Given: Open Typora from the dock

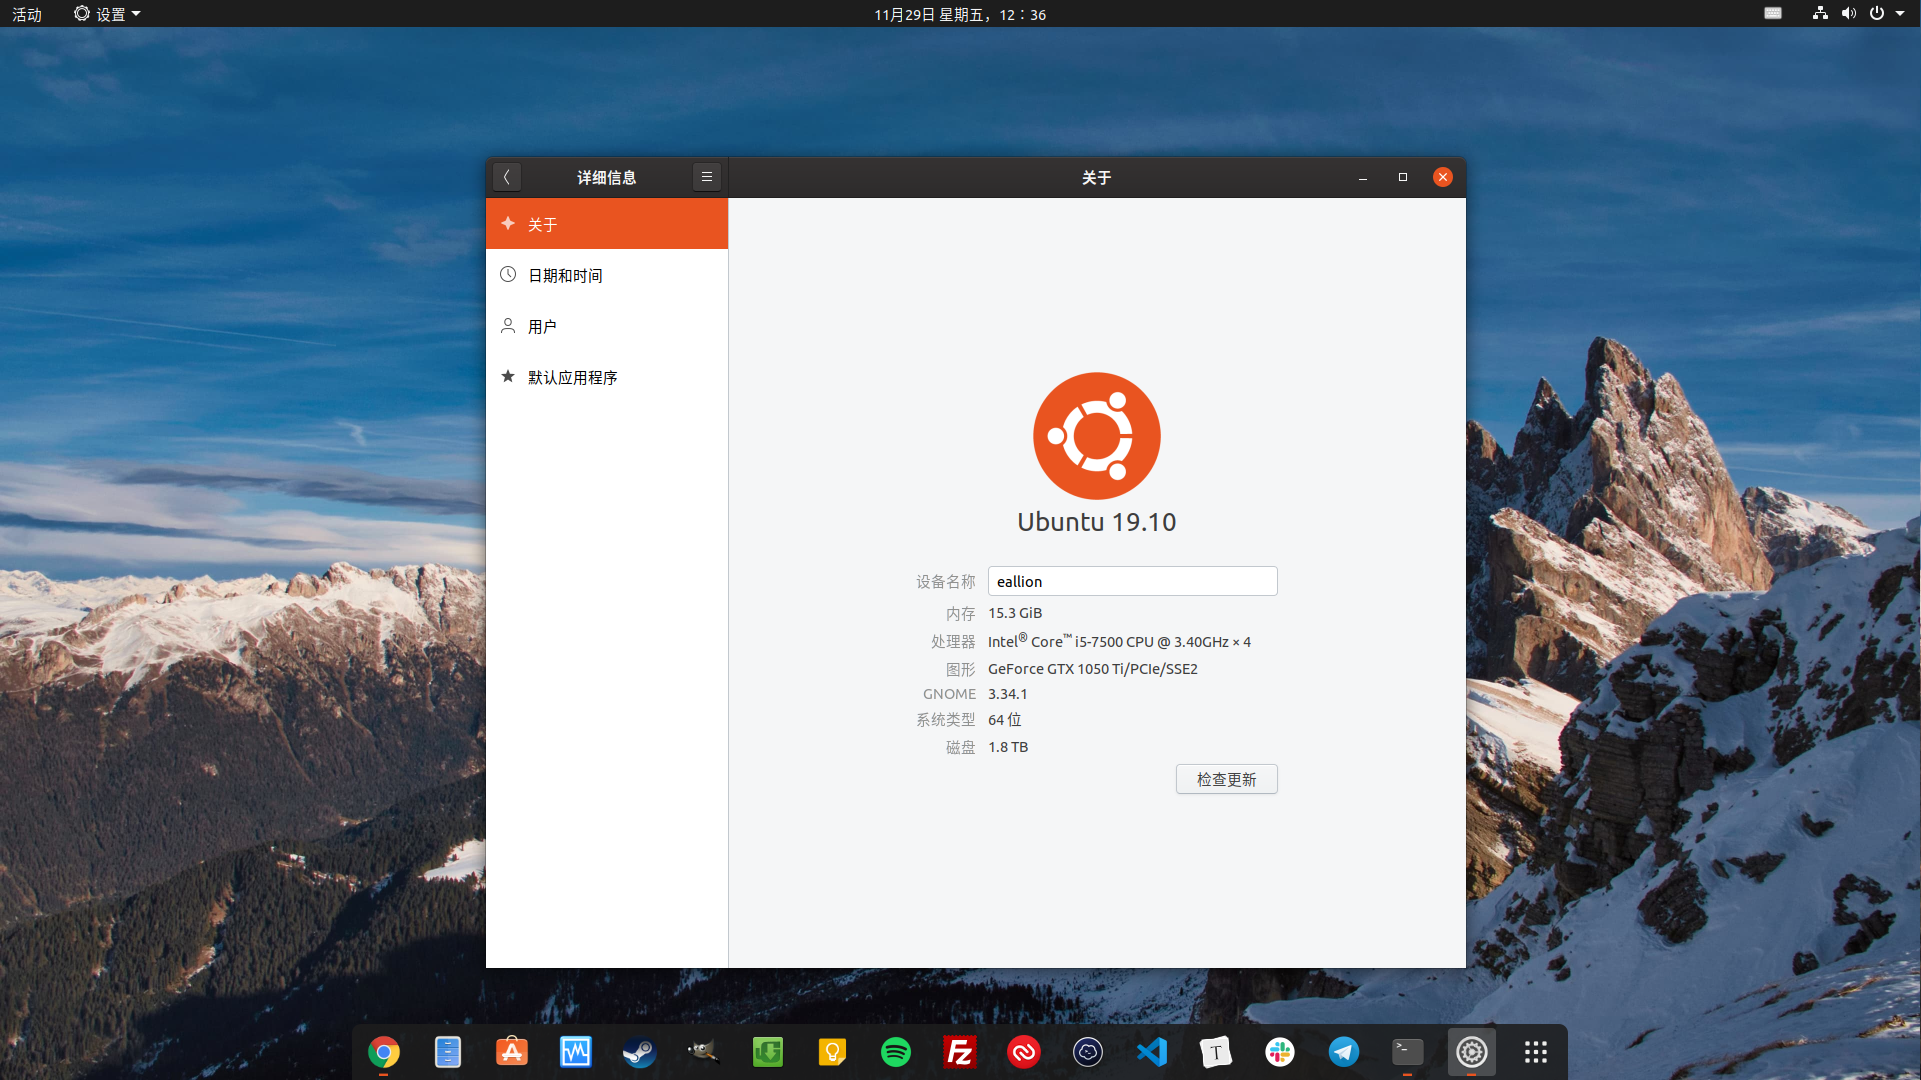Looking at the screenshot, I should click(1216, 1052).
